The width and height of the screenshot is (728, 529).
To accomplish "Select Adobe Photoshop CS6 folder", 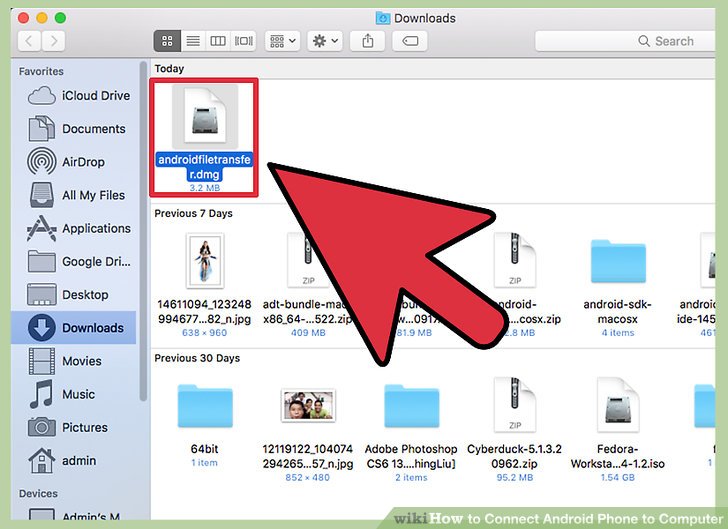I will (411, 406).
